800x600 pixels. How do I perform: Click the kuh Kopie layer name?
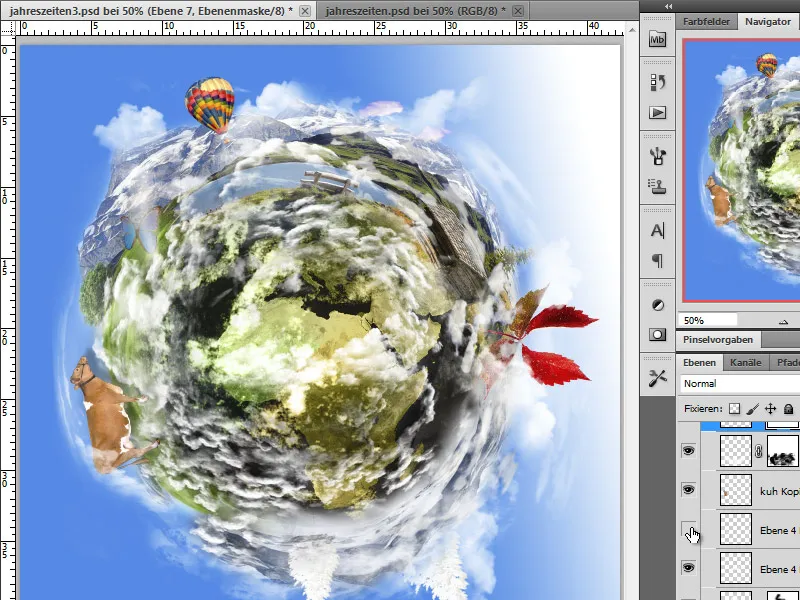point(780,491)
